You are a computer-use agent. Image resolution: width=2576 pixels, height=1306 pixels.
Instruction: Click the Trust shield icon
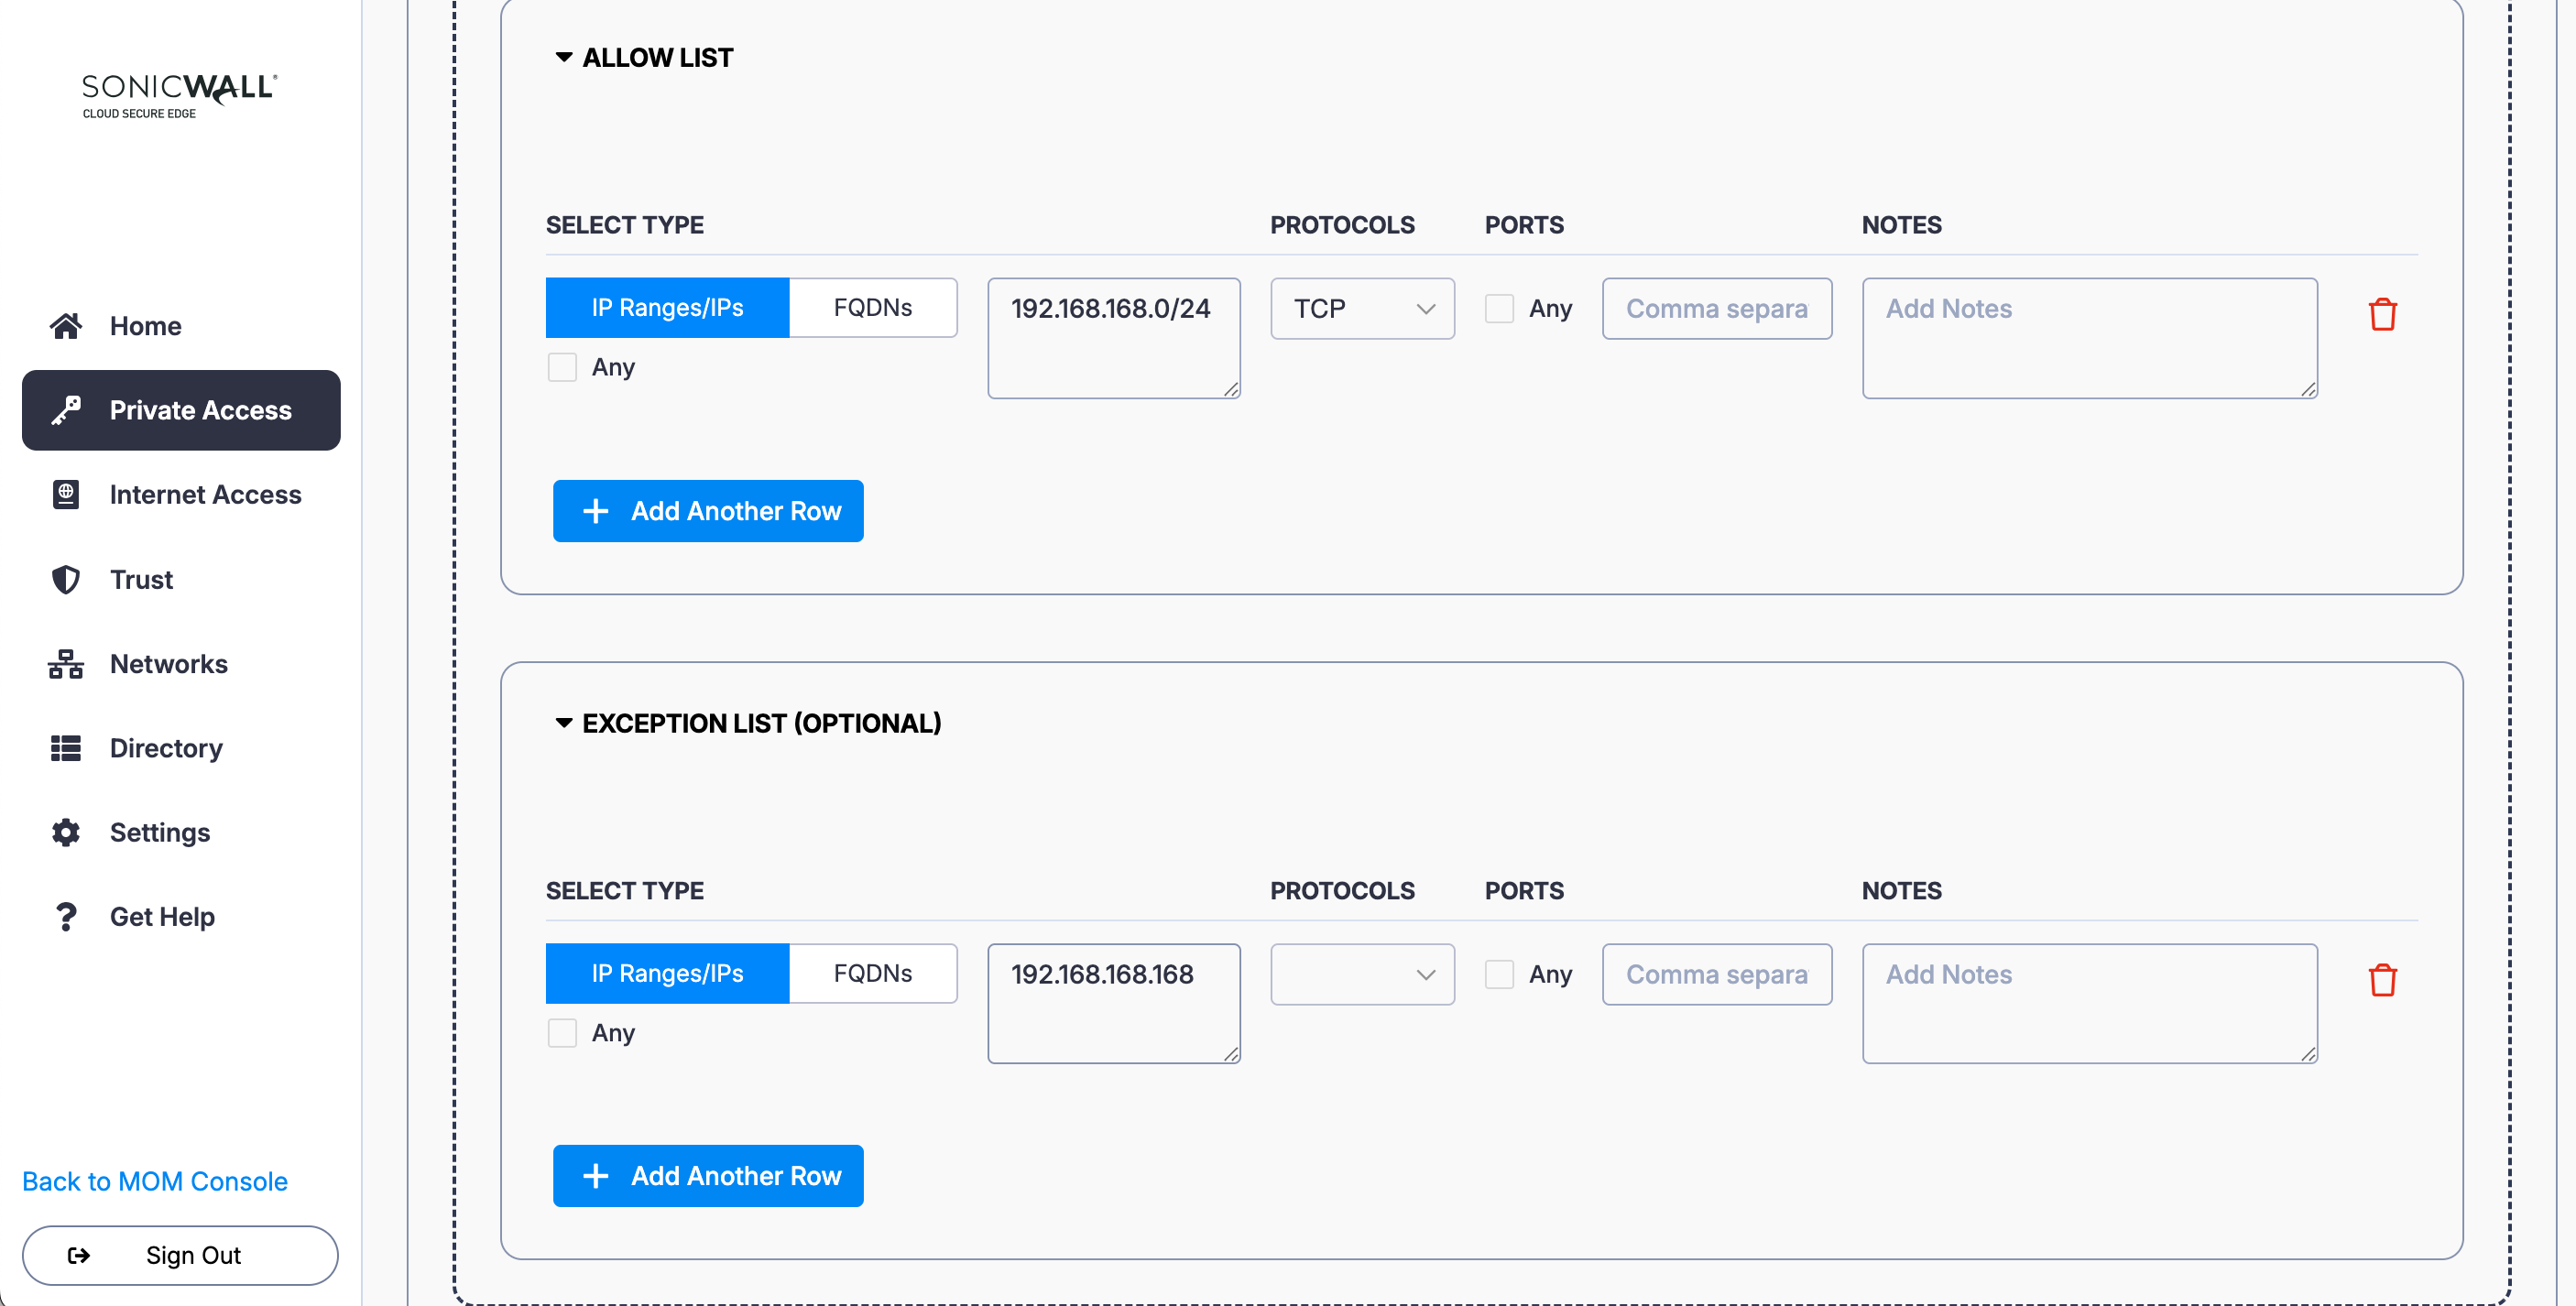[66, 579]
